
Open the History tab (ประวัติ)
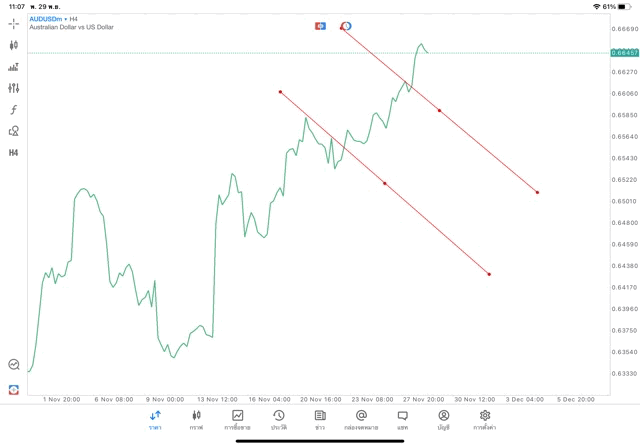(x=278, y=420)
